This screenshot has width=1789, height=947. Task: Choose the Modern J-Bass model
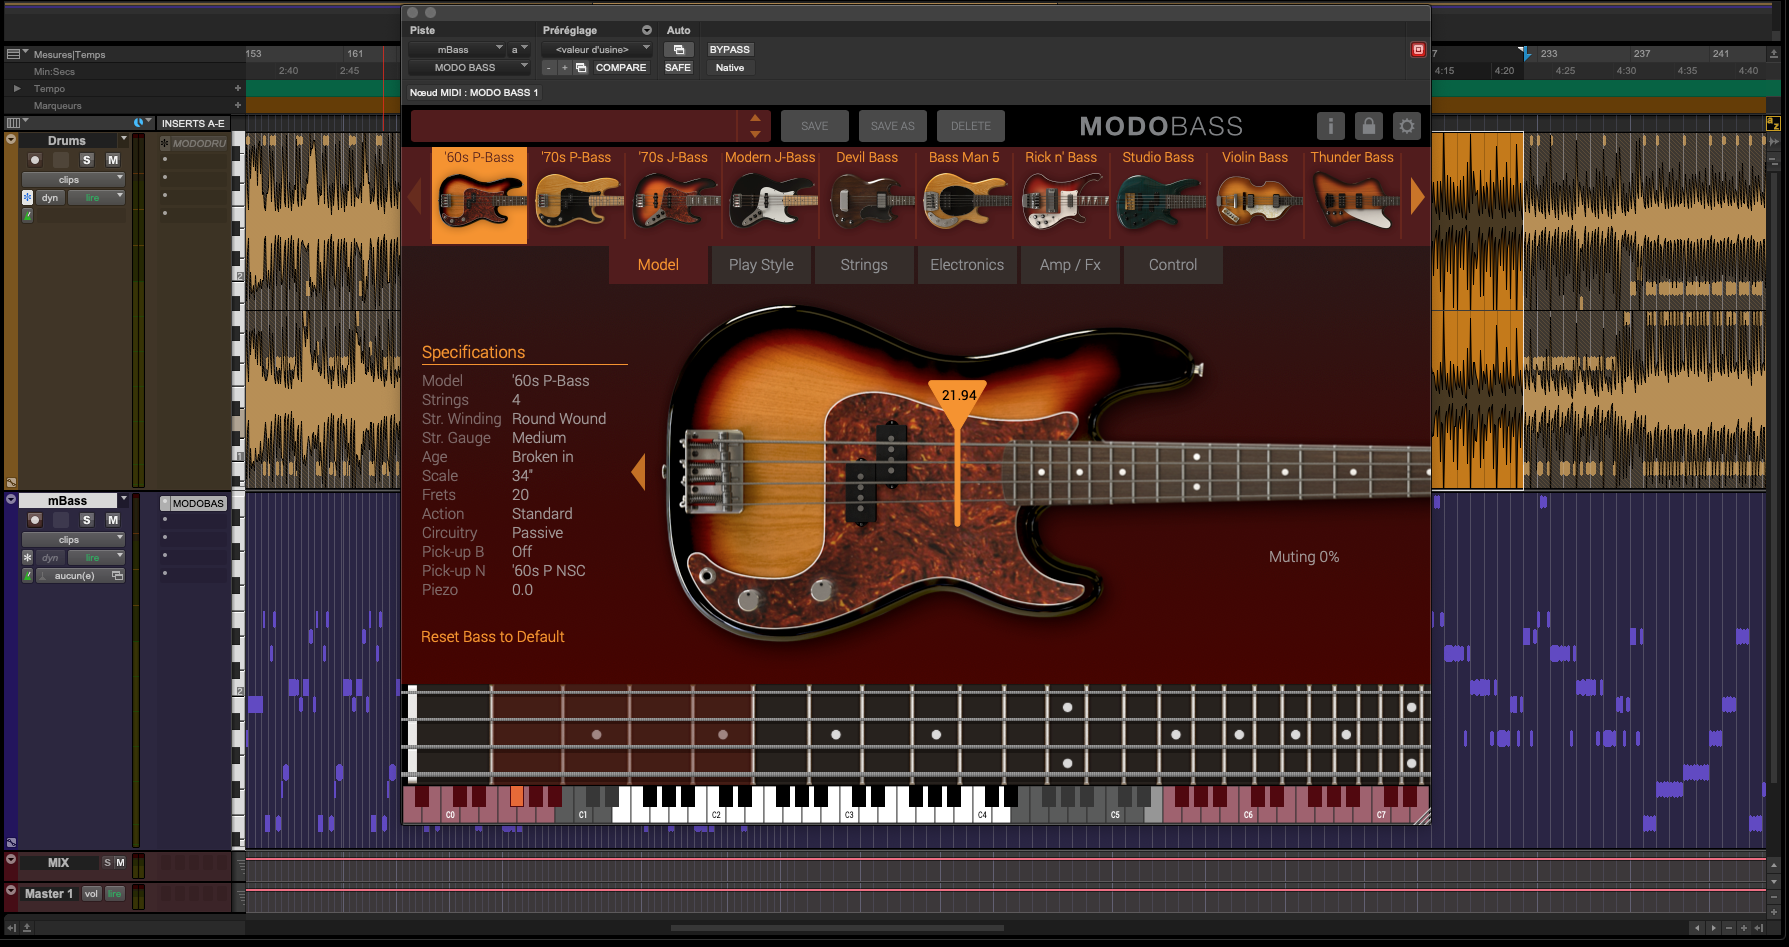click(770, 195)
